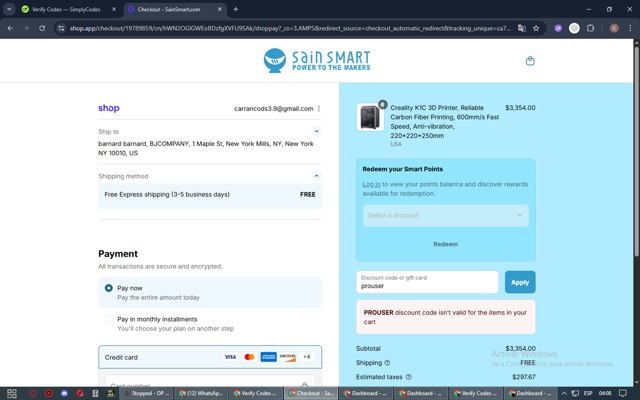The height and width of the screenshot is (400, 640).
Task: Click the SainSmart logo in the header
Action: (317, 60)
